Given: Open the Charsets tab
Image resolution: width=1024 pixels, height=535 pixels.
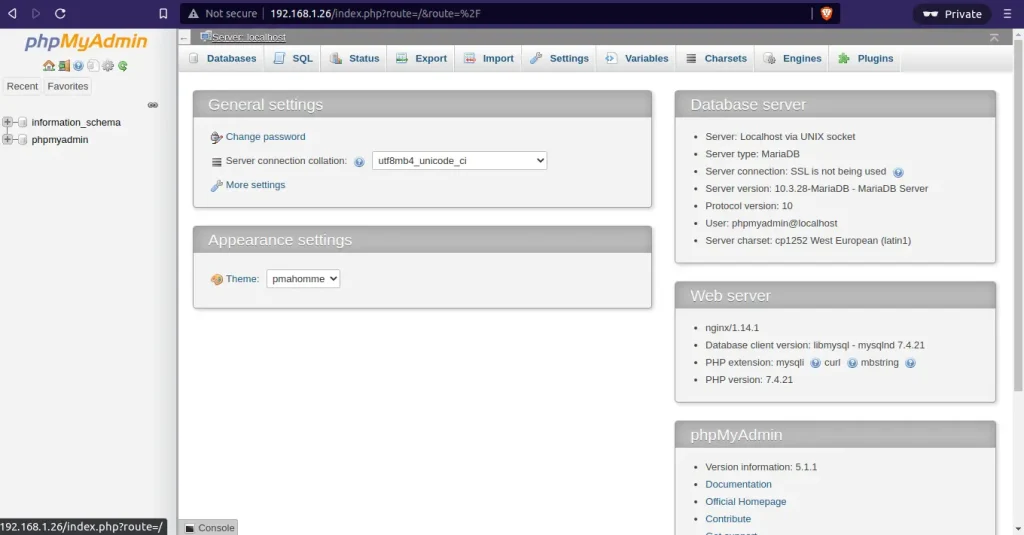Looking at the screenshot, I should [716, 58].
